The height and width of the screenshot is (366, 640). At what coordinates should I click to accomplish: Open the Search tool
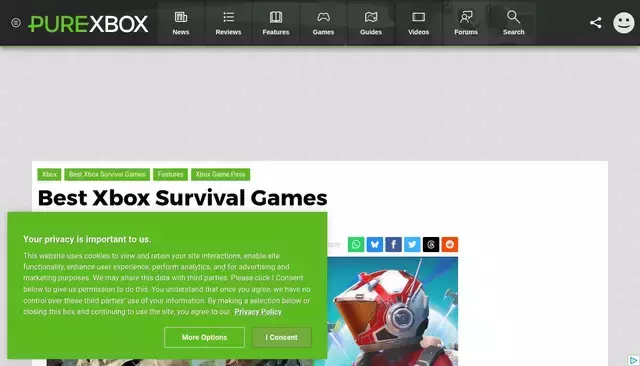pyautogui.click(x=513, y=23)
